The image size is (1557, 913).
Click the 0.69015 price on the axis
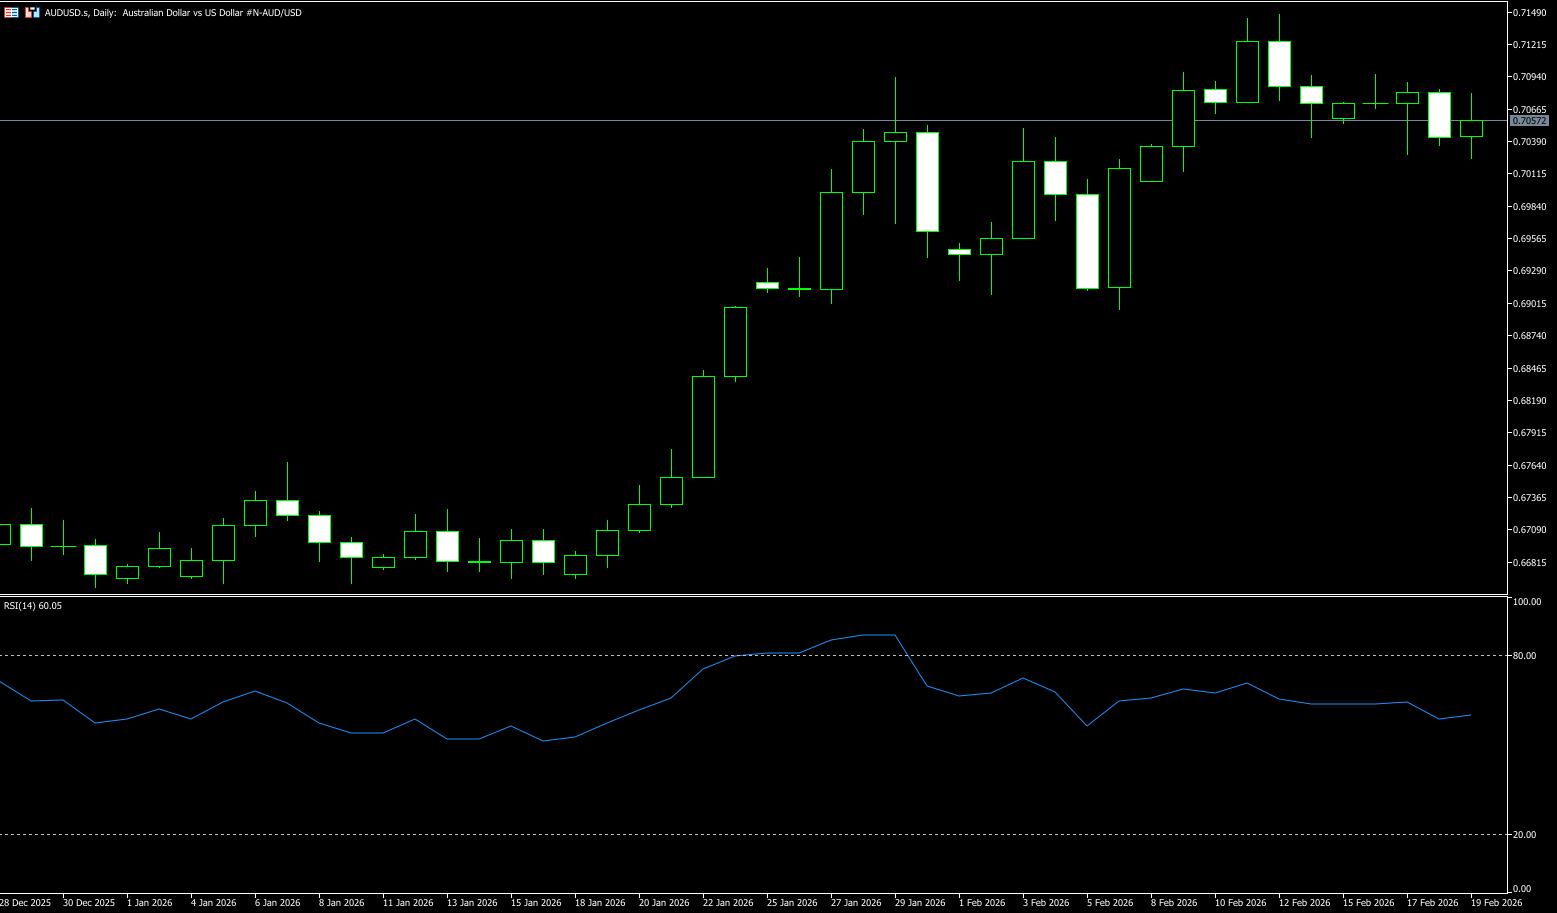coord(1531,304)
